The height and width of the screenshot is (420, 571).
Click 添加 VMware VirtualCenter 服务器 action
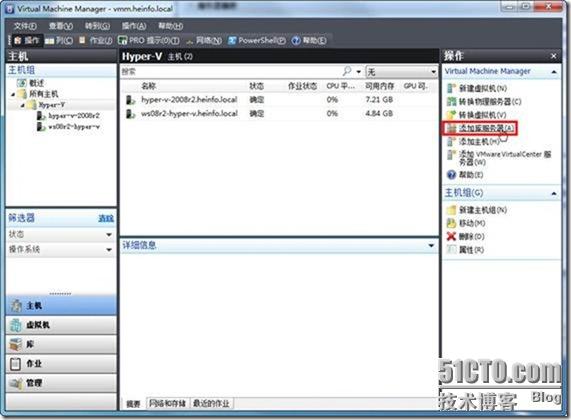pyautogui.click(x=499, y=158)
